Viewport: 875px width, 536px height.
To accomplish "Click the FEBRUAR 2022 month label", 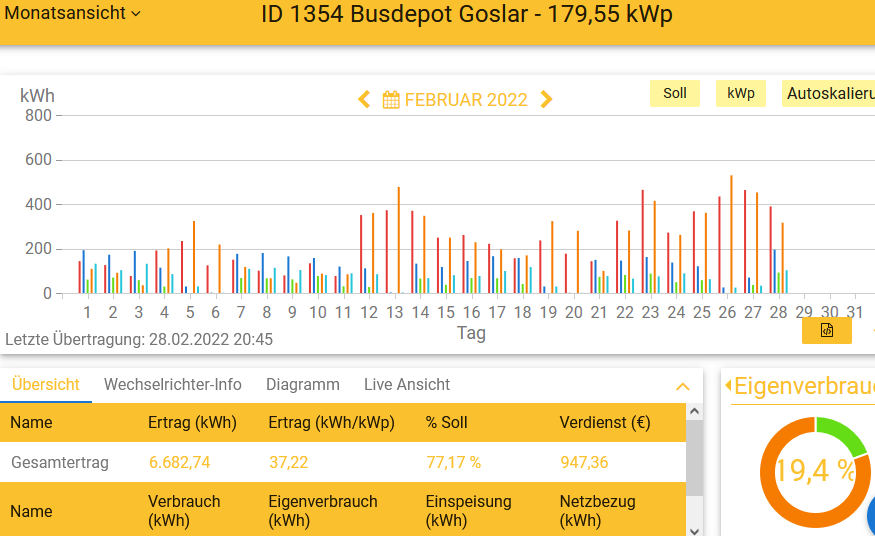I will tap(466, 100).
